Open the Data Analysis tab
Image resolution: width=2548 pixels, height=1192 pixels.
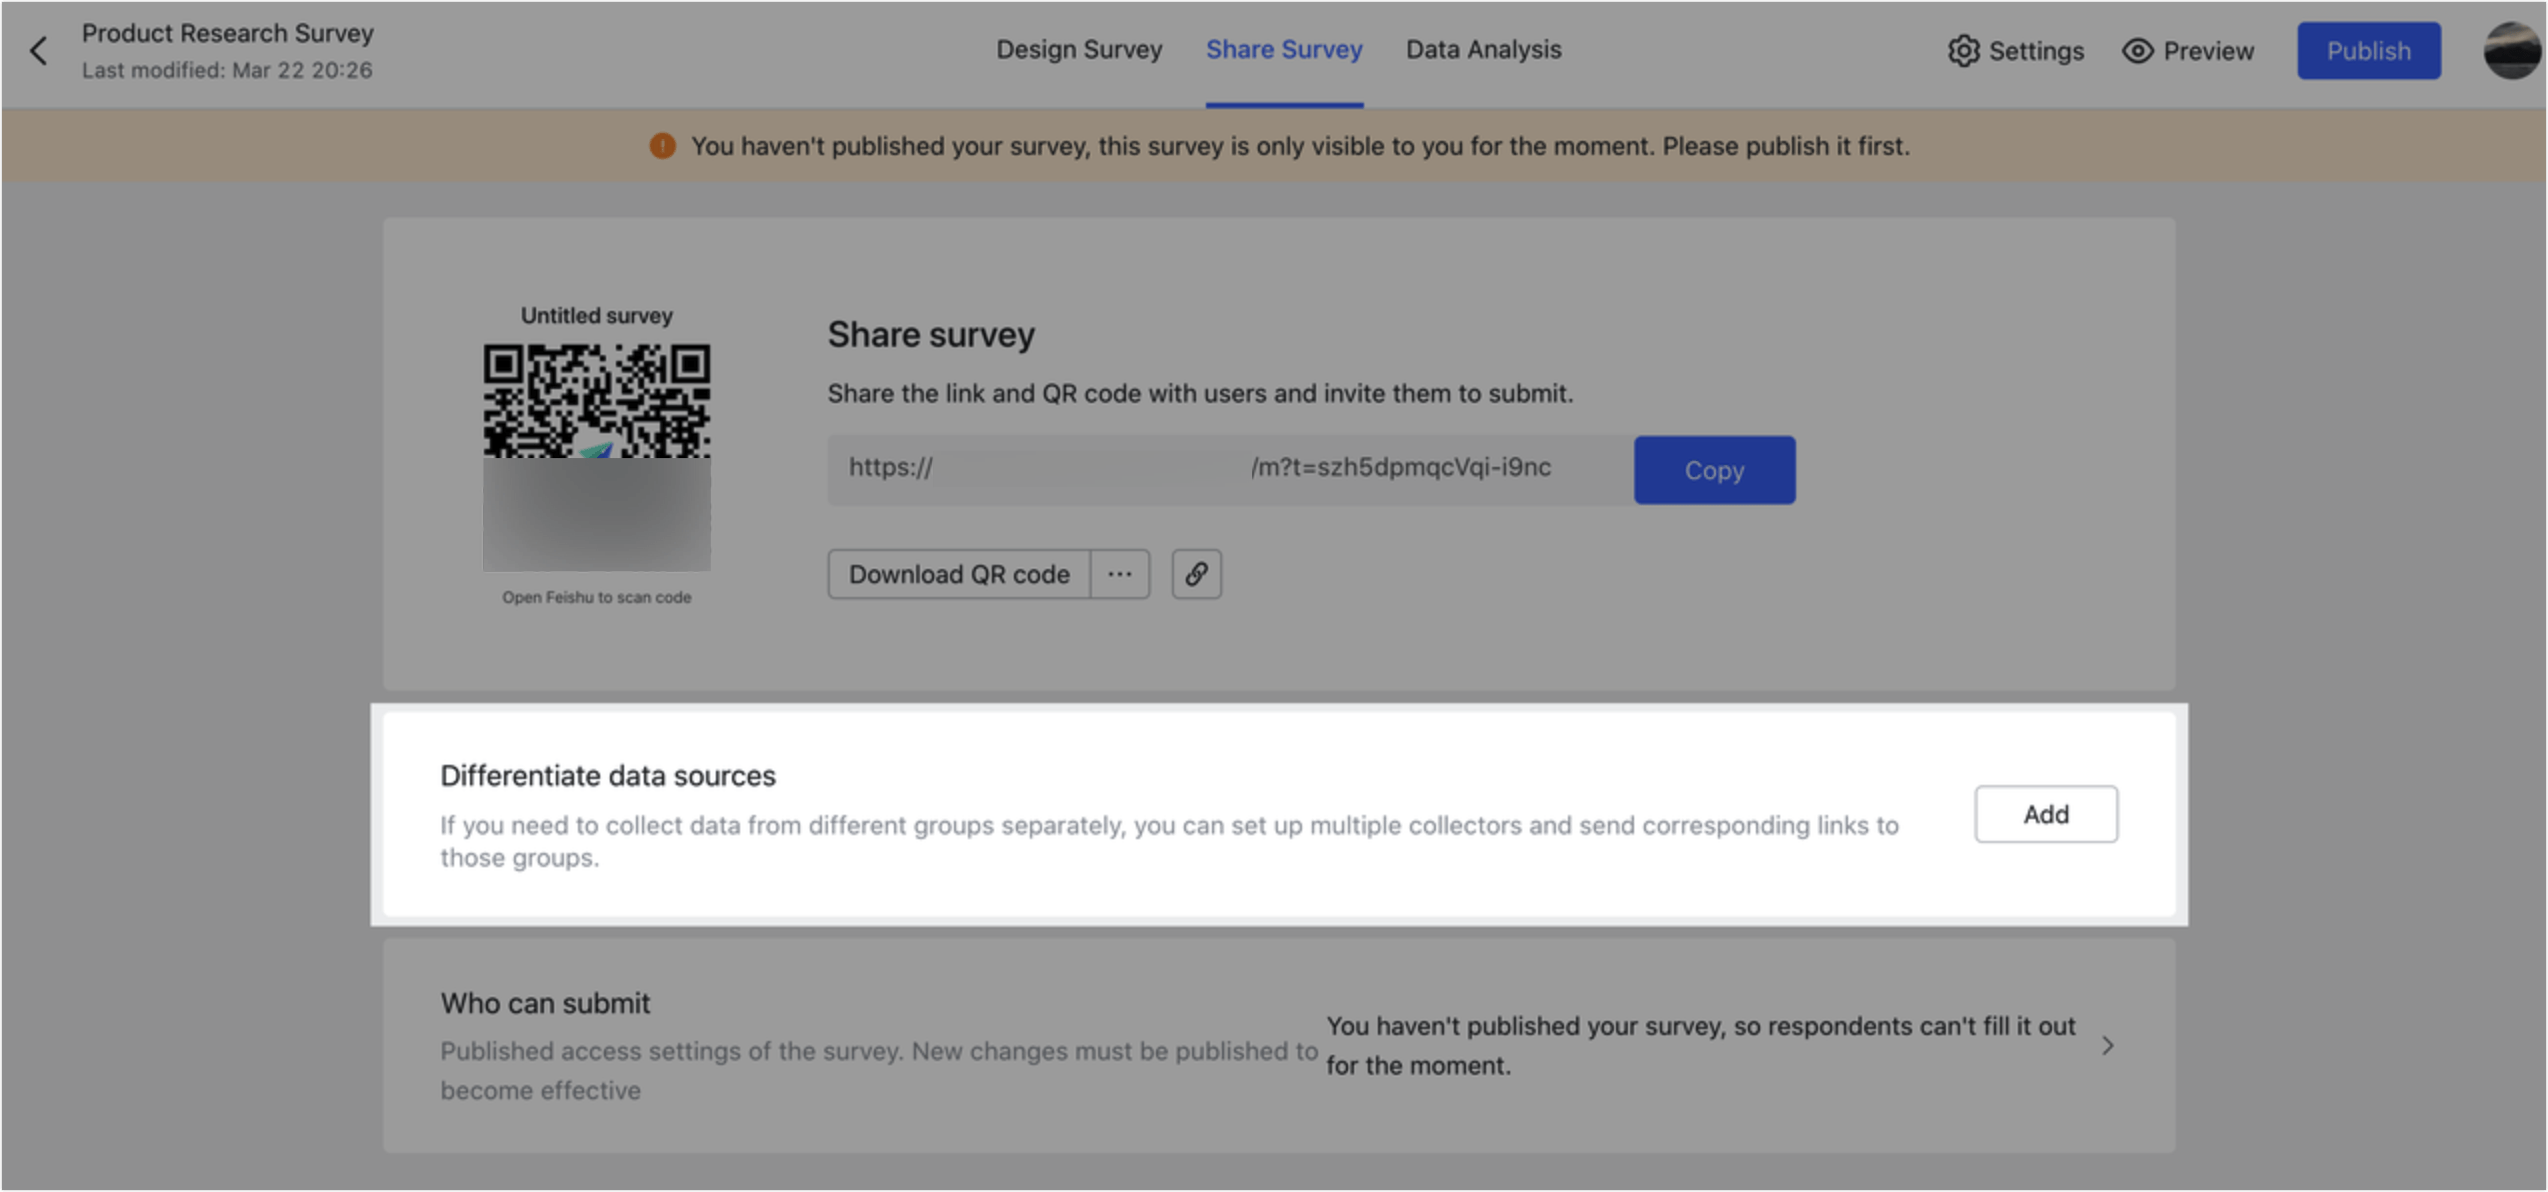click(1483, 50)
